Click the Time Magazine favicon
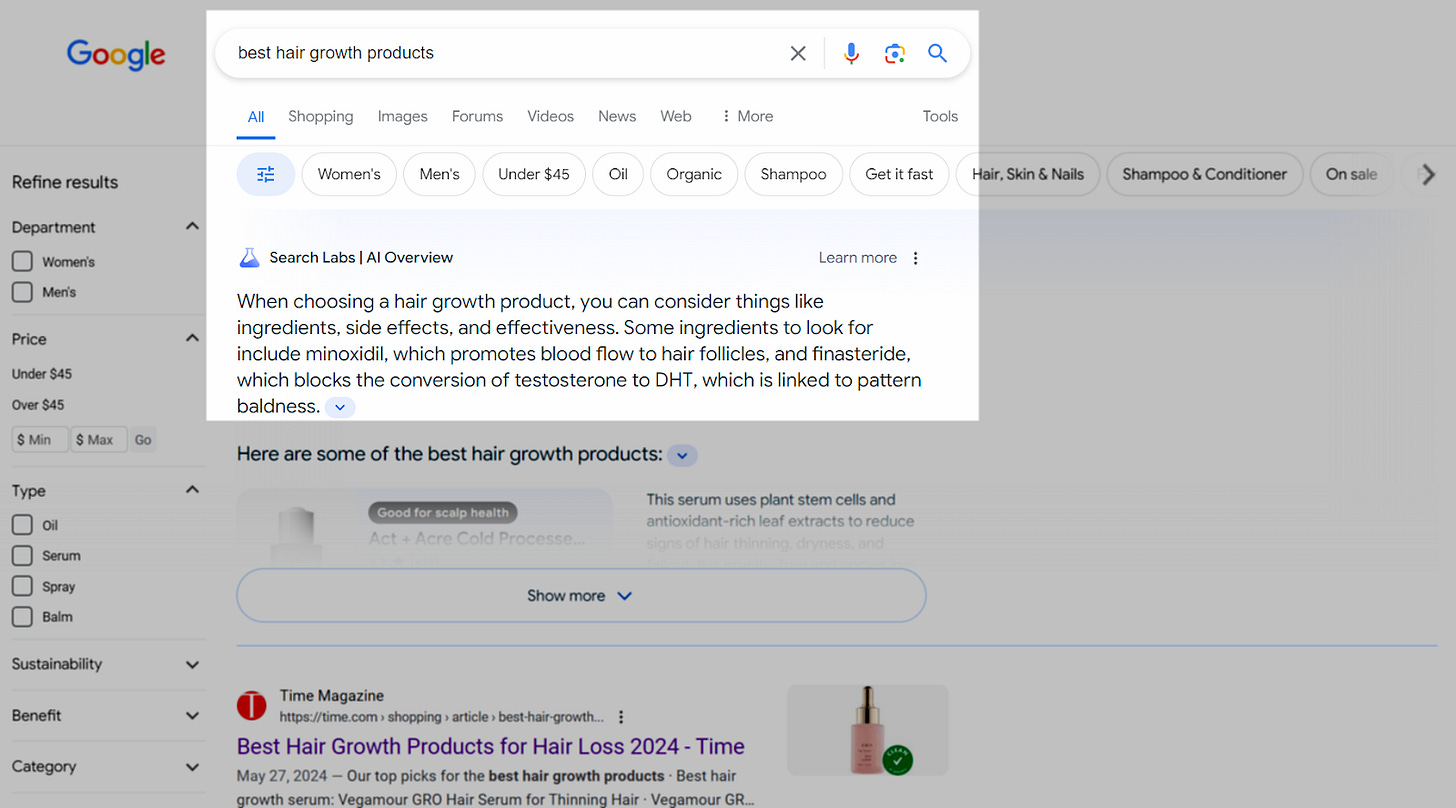 [252, 705]
